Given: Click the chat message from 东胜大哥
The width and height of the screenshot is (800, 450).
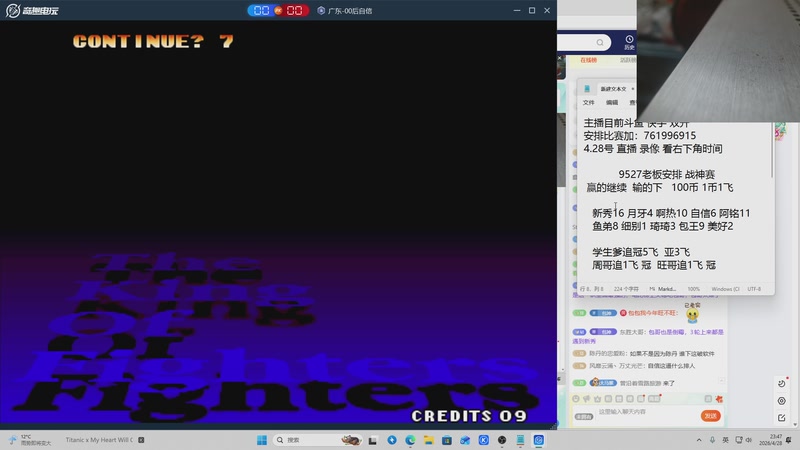Looking at the screenshot, I should click(x=648, y=336).
